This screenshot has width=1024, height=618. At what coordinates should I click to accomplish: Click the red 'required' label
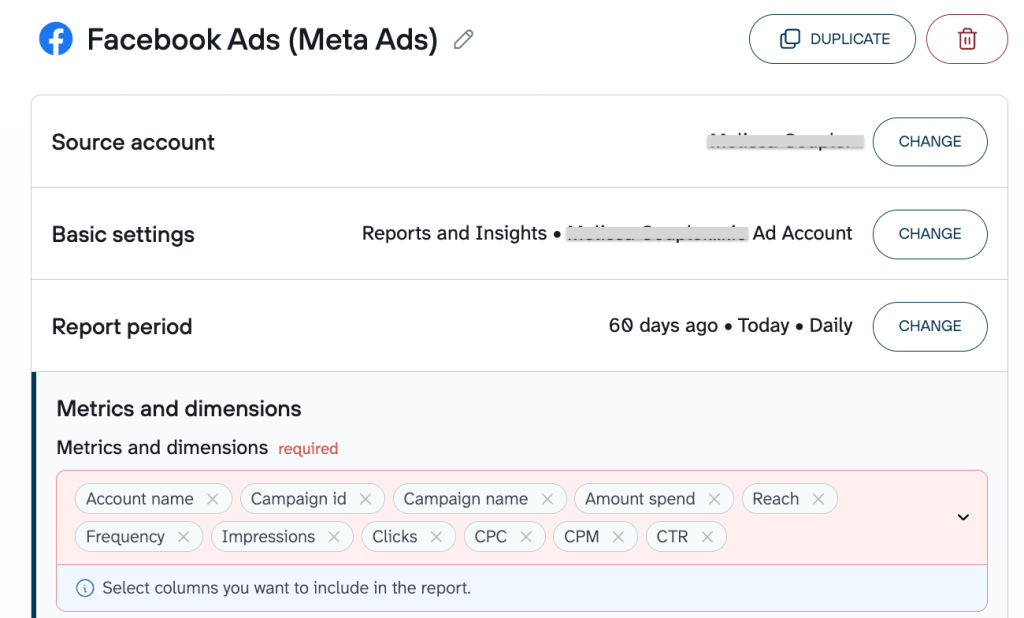coord(308,449)
